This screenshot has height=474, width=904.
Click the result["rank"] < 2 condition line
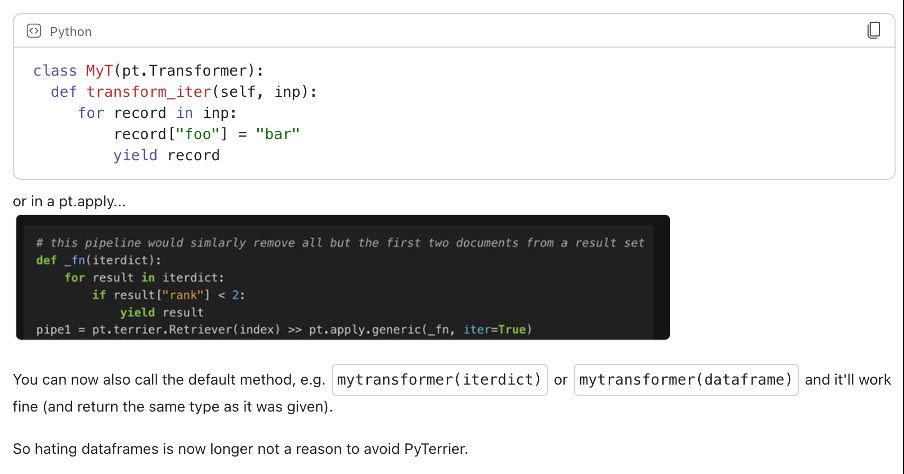pos(168,295)
